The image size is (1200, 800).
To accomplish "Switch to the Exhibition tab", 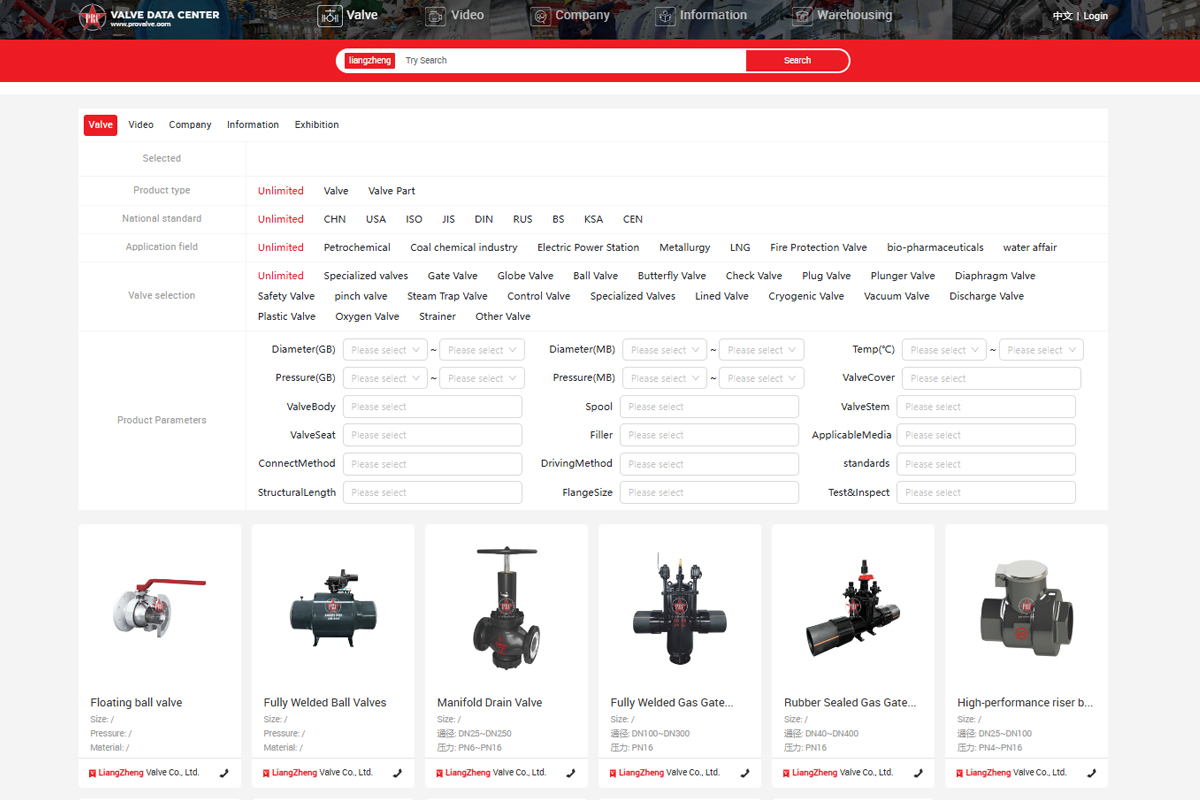I will [316, 125].
